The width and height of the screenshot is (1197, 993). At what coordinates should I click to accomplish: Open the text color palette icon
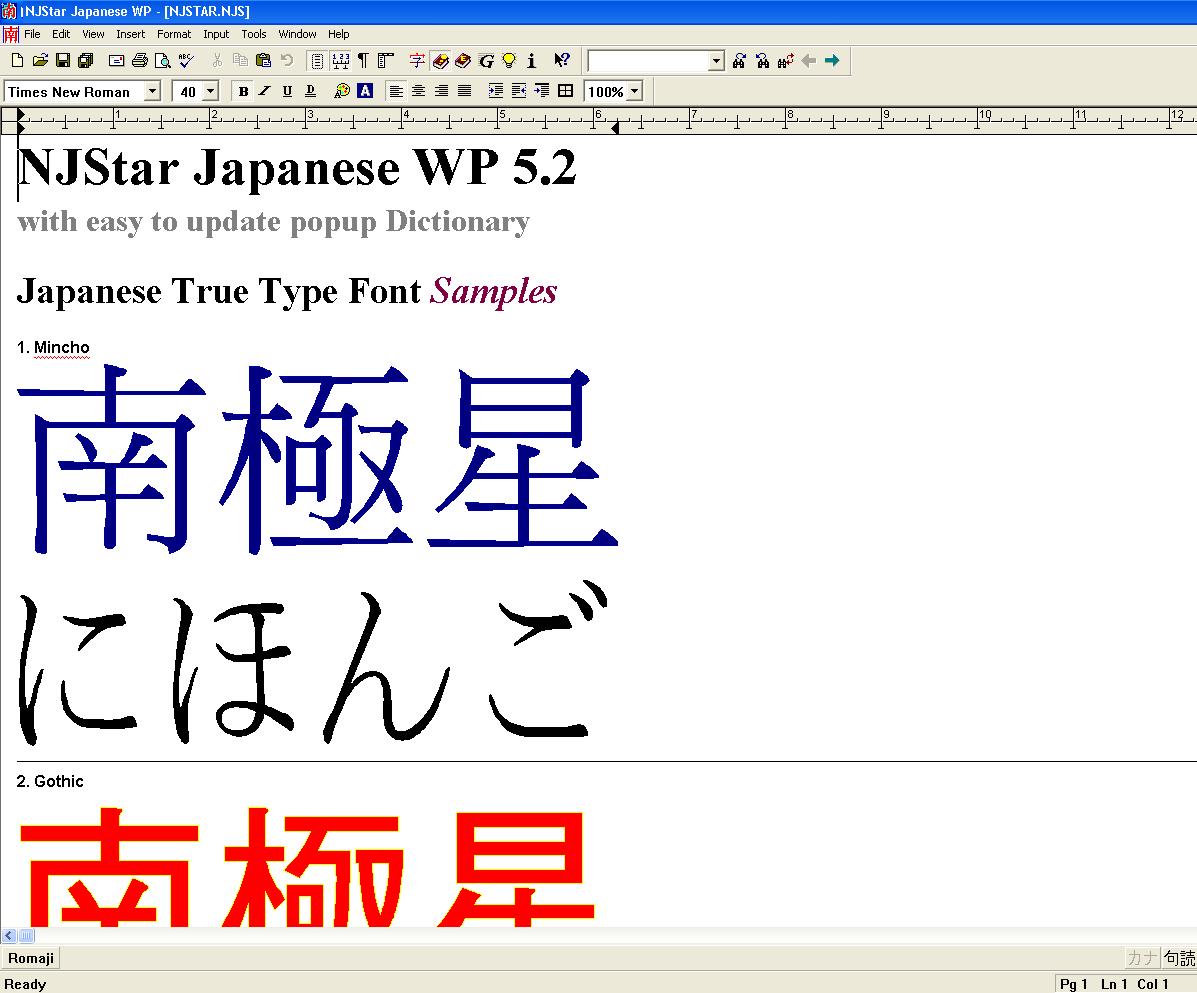pos(342,92)
